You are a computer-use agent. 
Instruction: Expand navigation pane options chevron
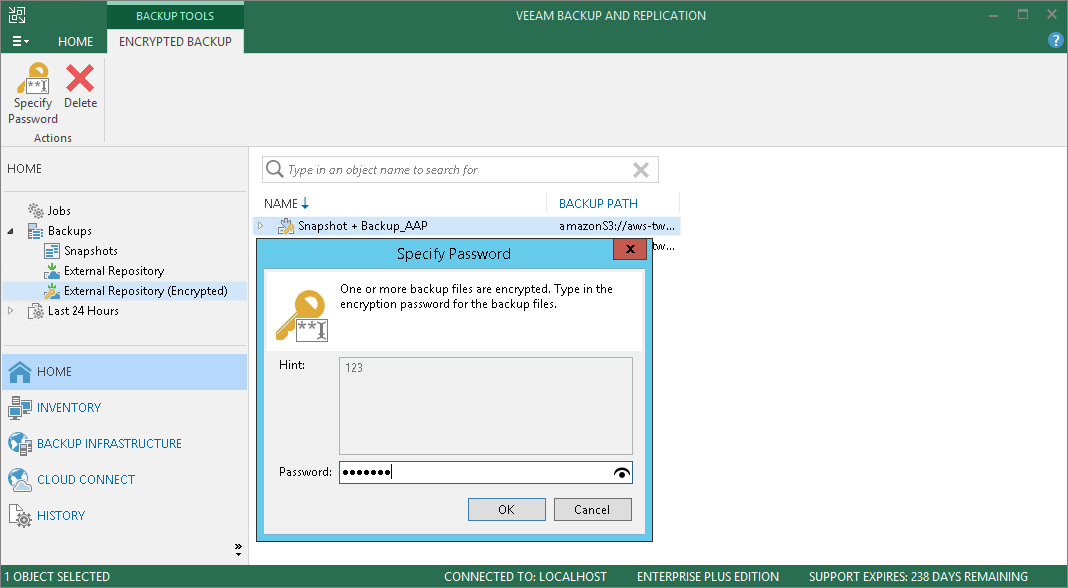238,550
